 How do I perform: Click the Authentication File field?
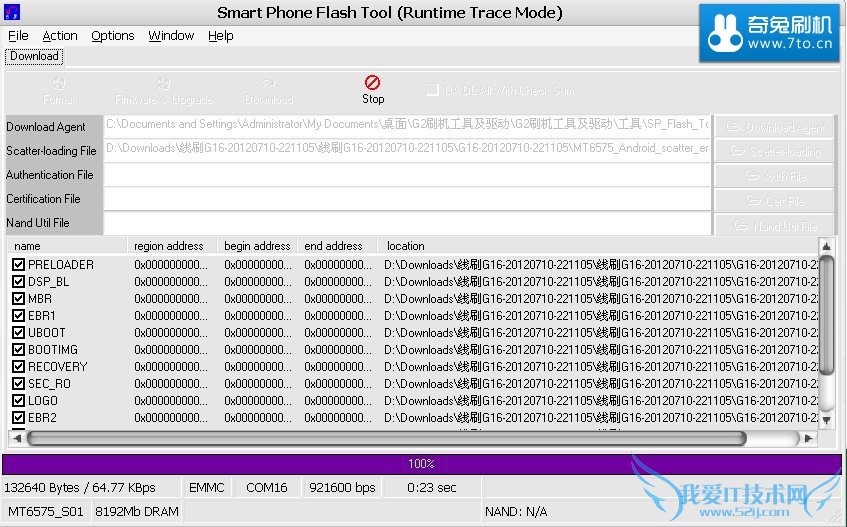tap(407, 175)
